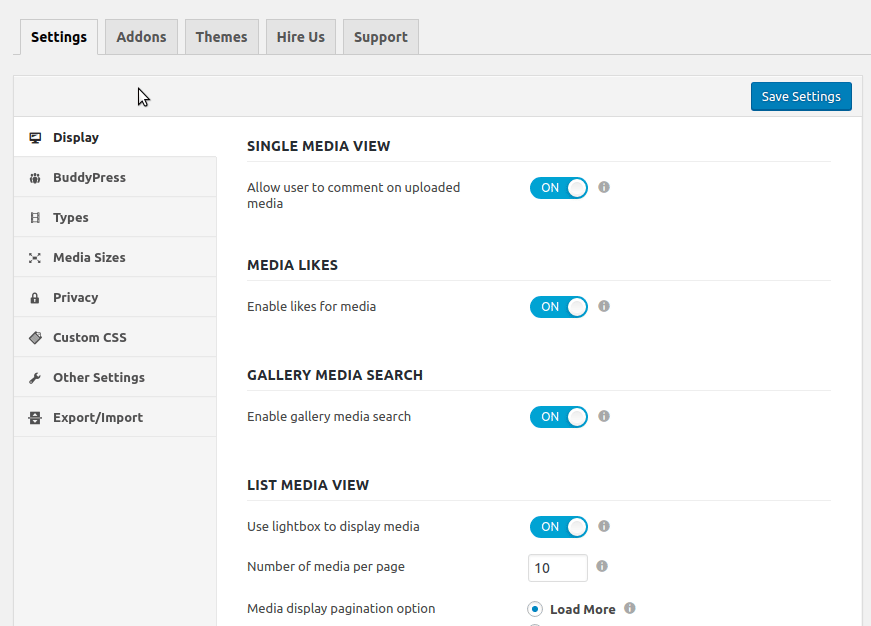This screenshot has height=626, width=871.
Task: Focus the number of media per page field
Action: click(x=557, y=568)
